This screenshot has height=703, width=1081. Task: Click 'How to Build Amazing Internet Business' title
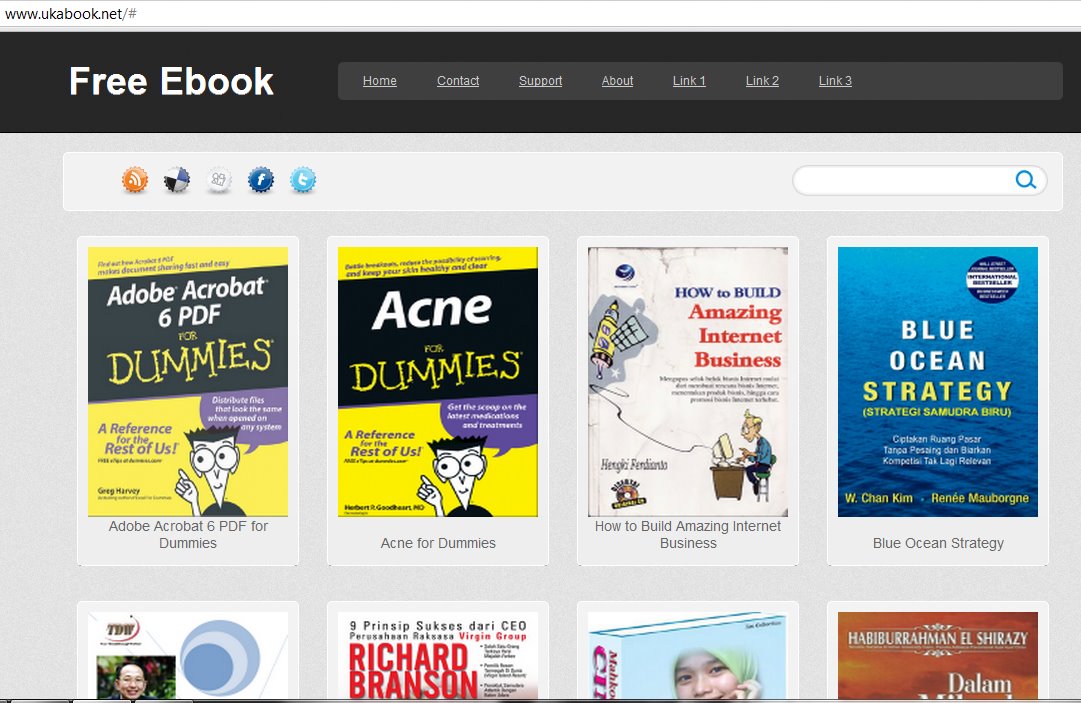pos(688,534)
